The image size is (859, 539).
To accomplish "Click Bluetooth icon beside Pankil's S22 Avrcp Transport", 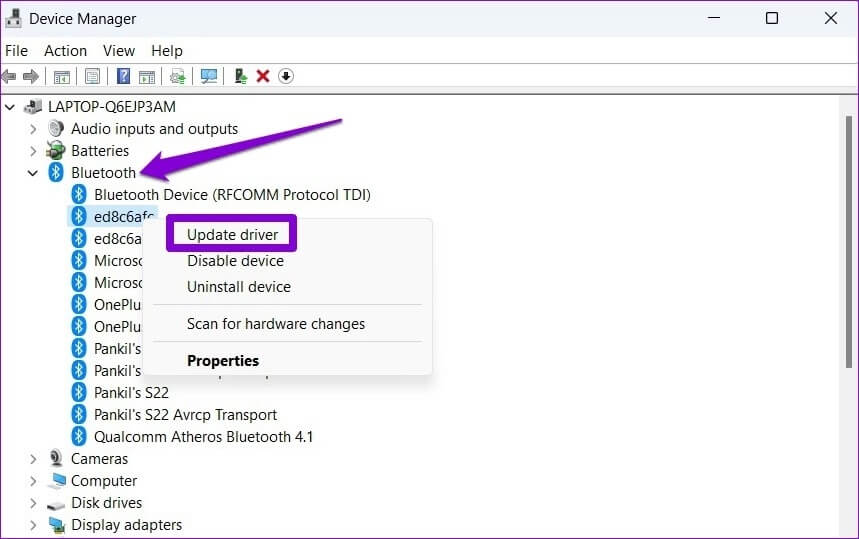I will point(79,415).
